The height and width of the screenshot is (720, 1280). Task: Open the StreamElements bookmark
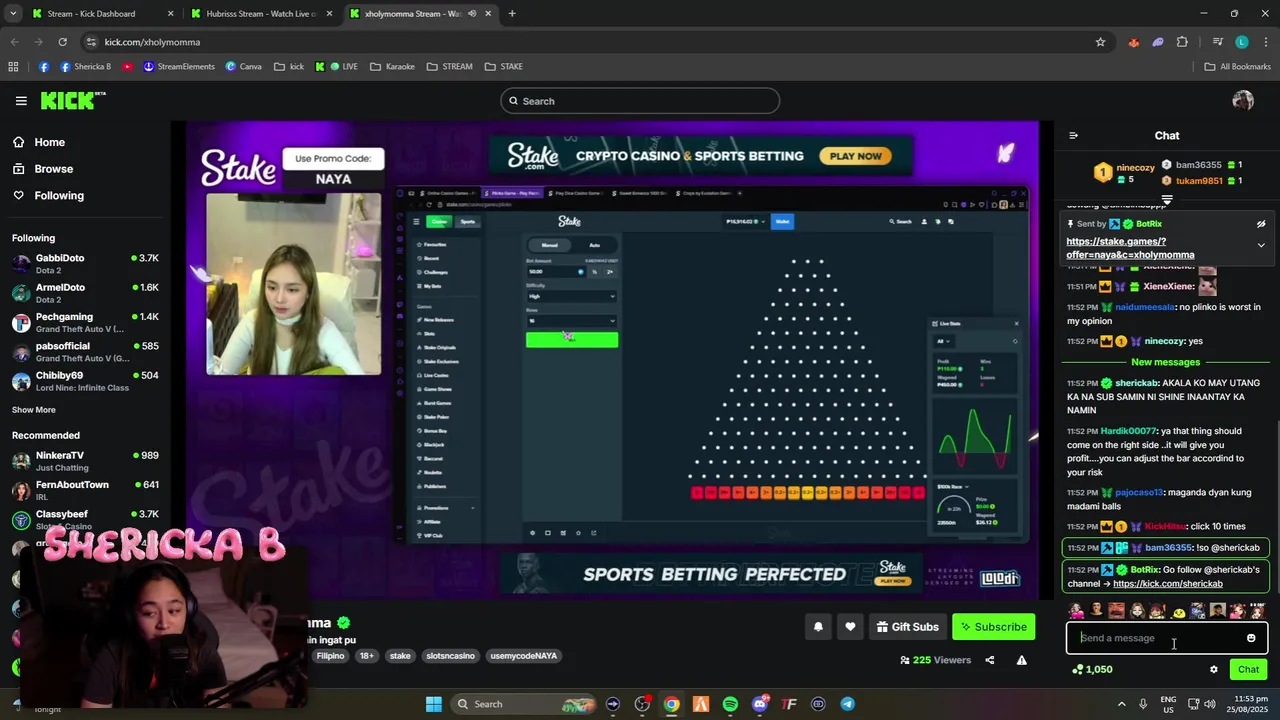coord(179,67)
